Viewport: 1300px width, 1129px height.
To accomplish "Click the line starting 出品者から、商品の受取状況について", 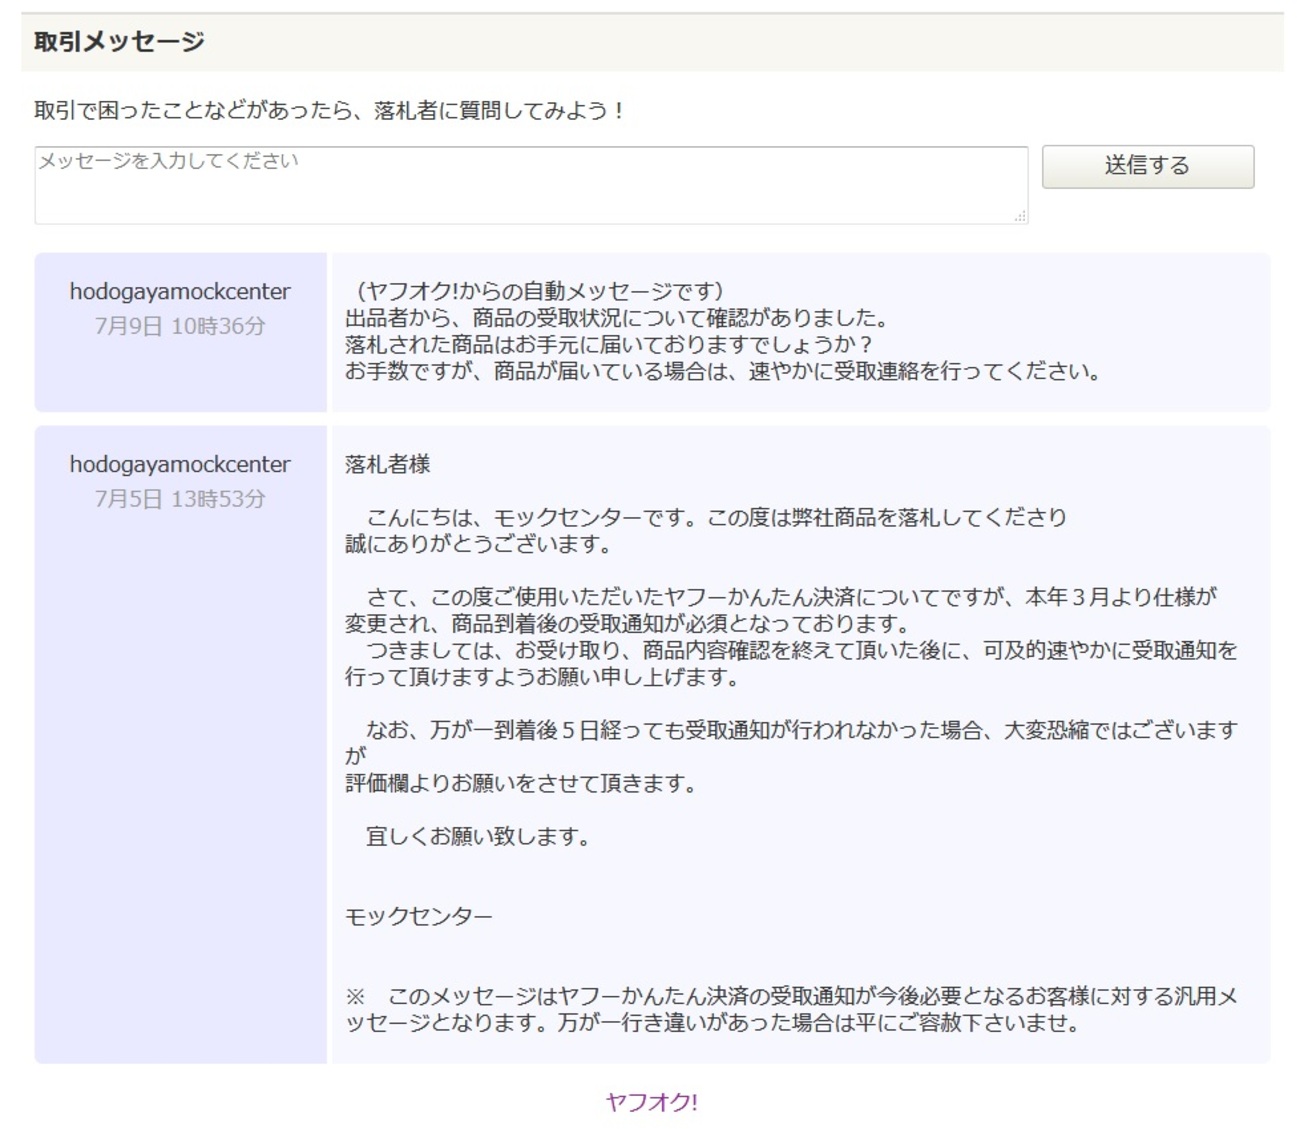I will (617, 318).
